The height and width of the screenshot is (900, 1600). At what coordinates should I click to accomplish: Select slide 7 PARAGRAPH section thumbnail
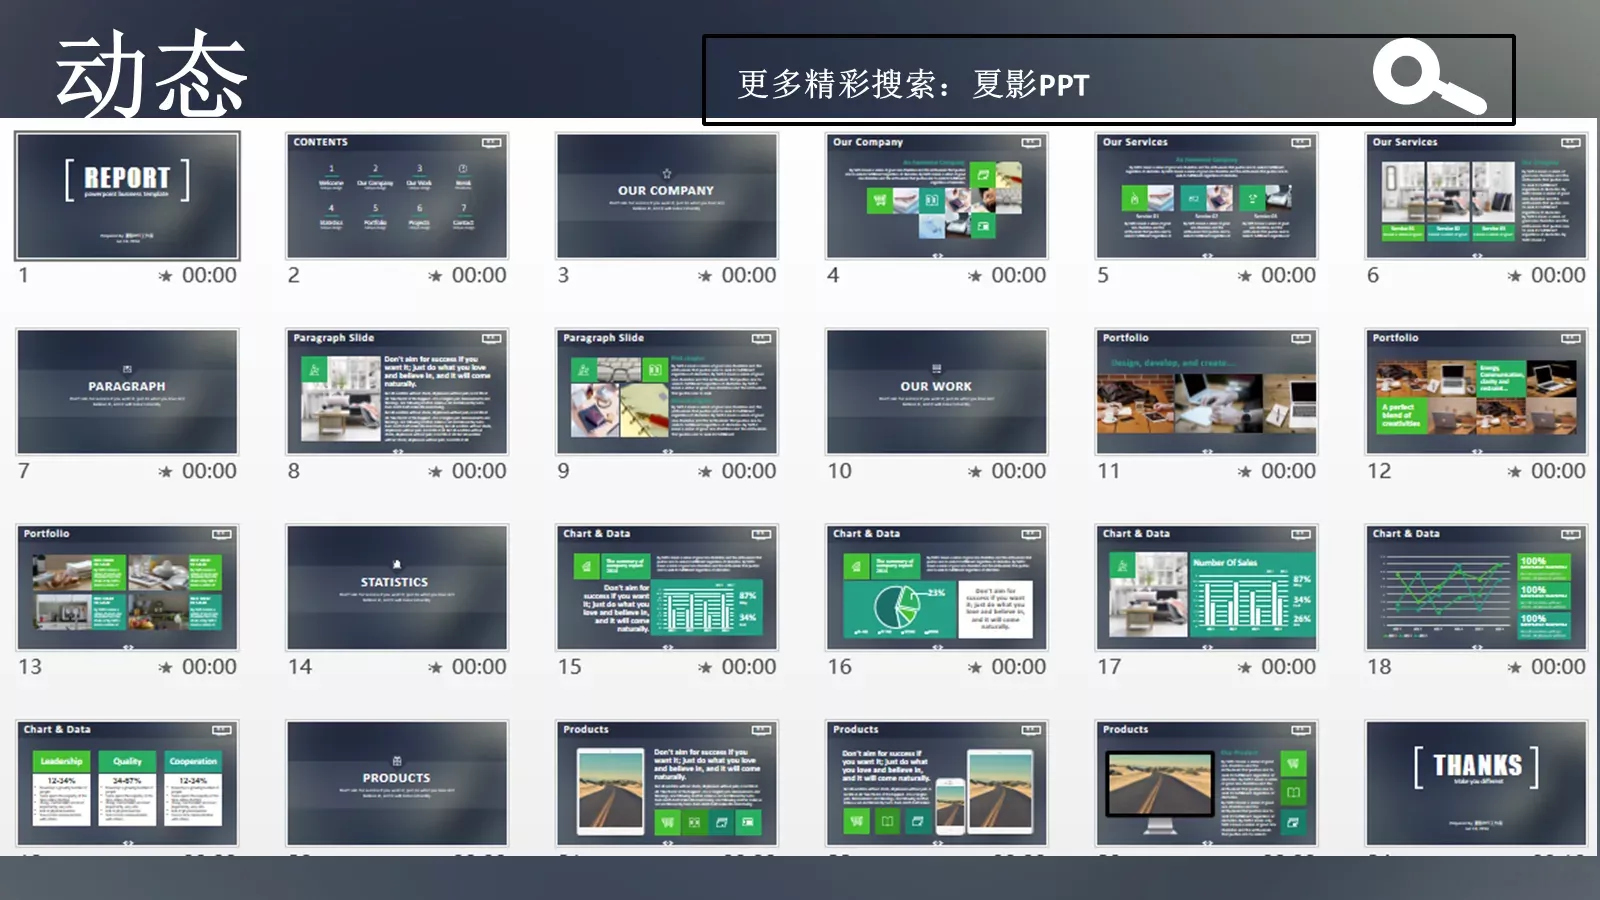click(x=127, y=391)
